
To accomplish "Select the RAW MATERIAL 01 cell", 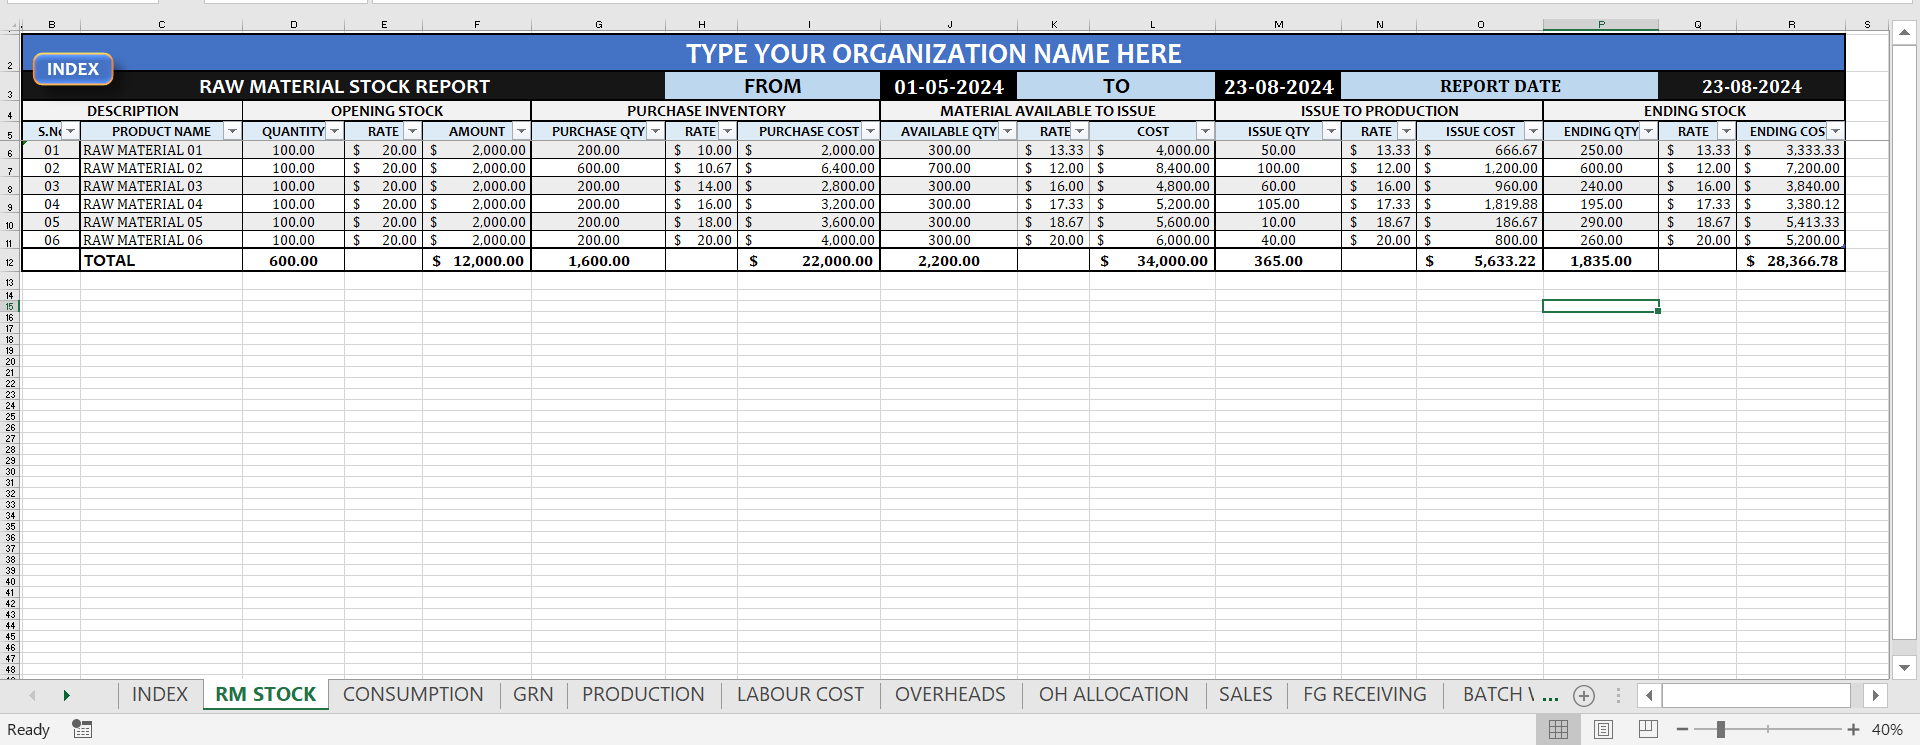I will (x=161, y=150).
